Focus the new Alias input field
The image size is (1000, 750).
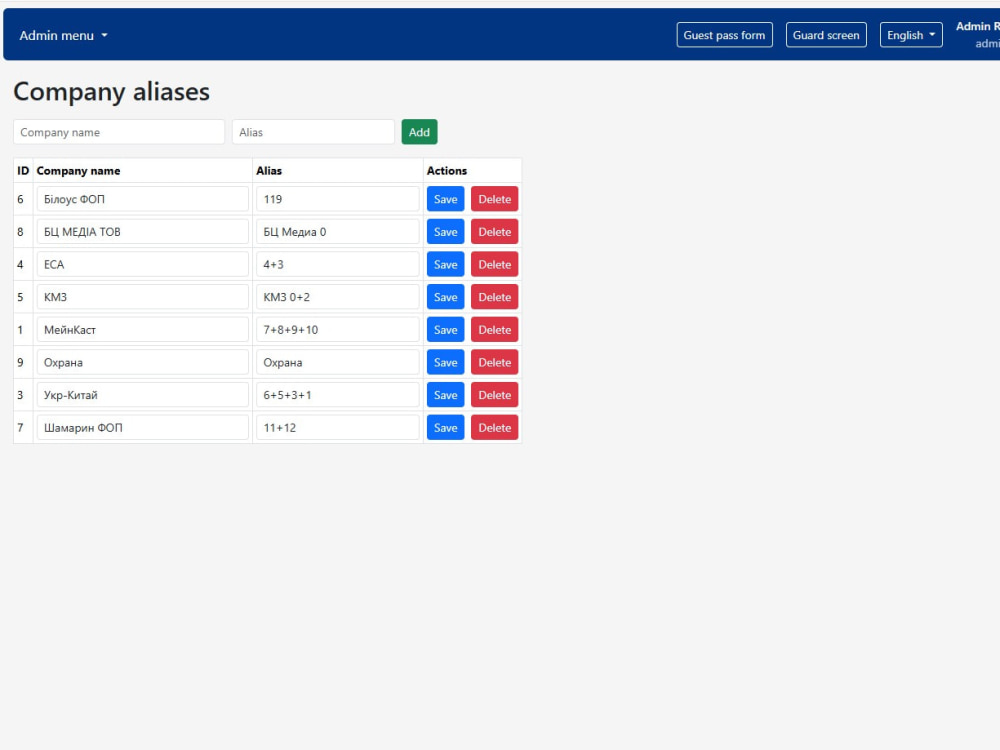313,132
